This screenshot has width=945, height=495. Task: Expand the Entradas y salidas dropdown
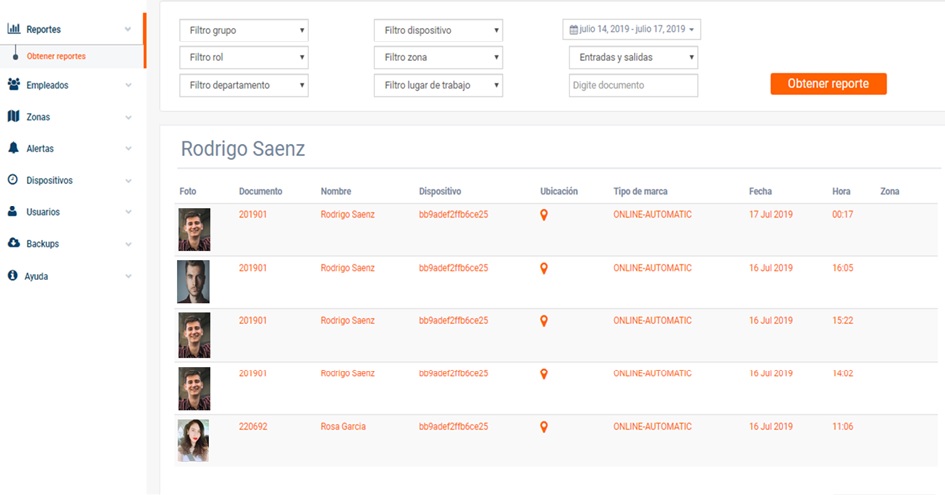click(x=633, y=58)
